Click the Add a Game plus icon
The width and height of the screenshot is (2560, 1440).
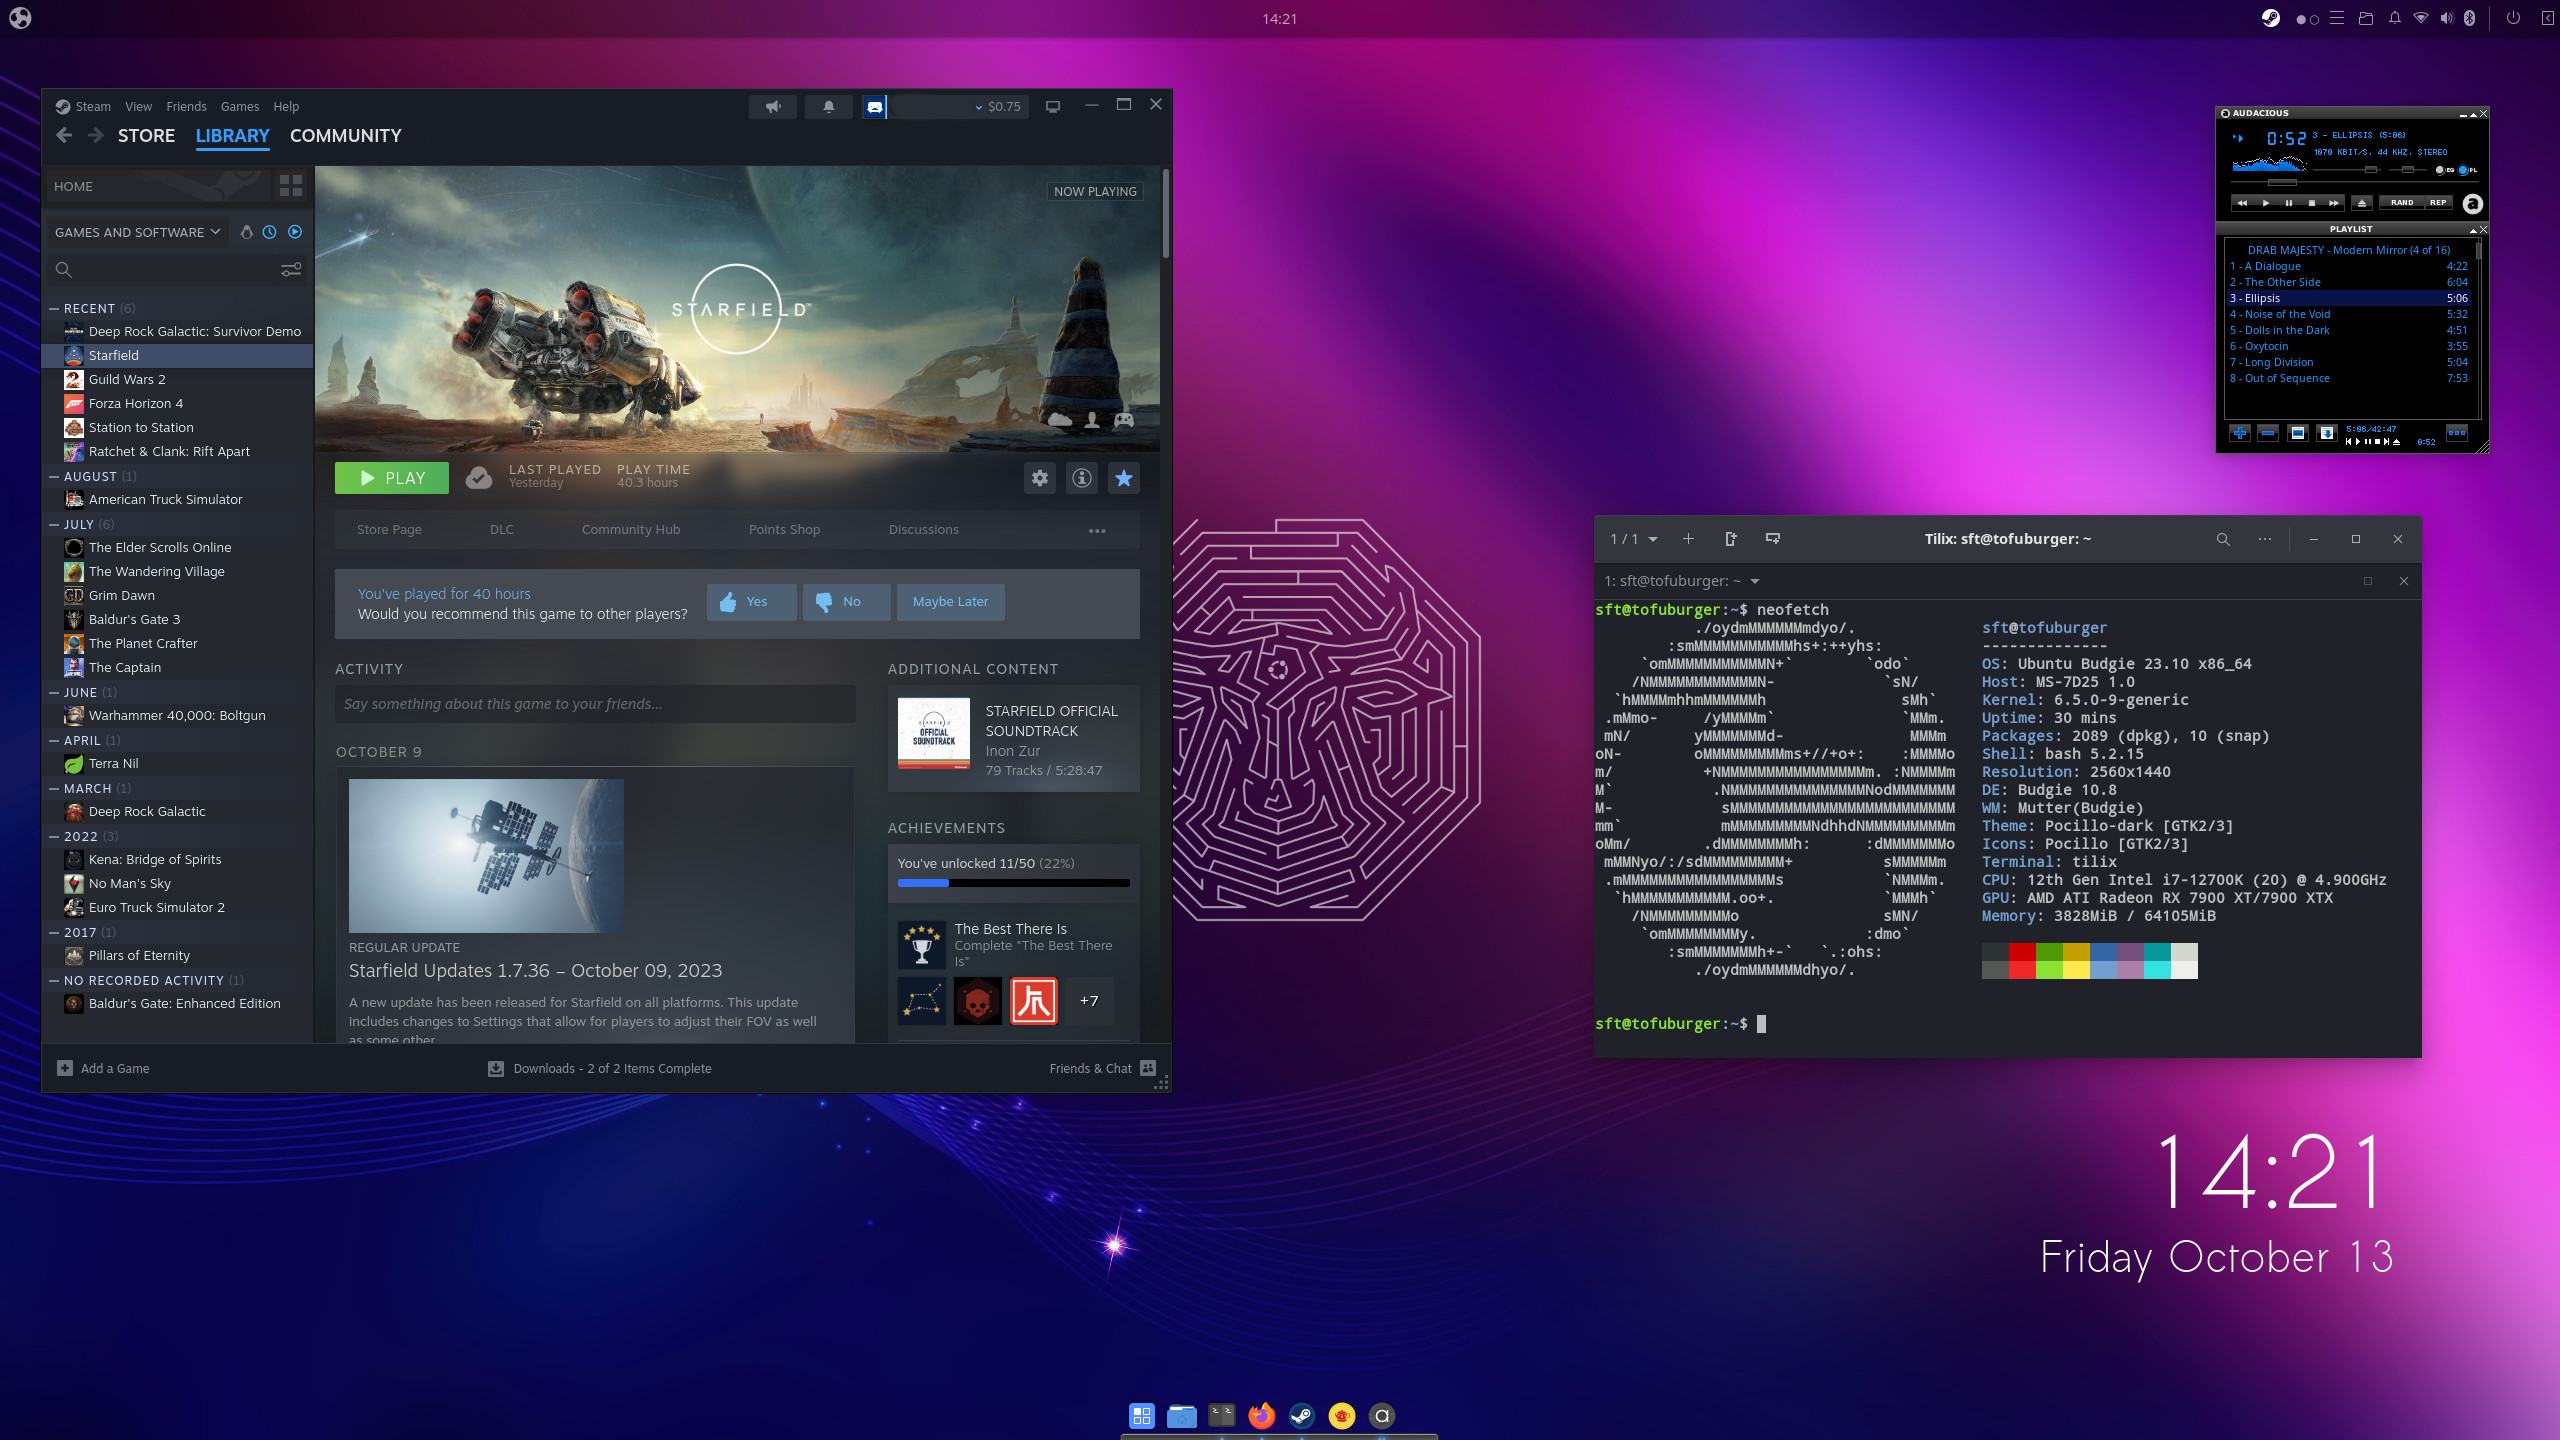[x=65, y=1068]
